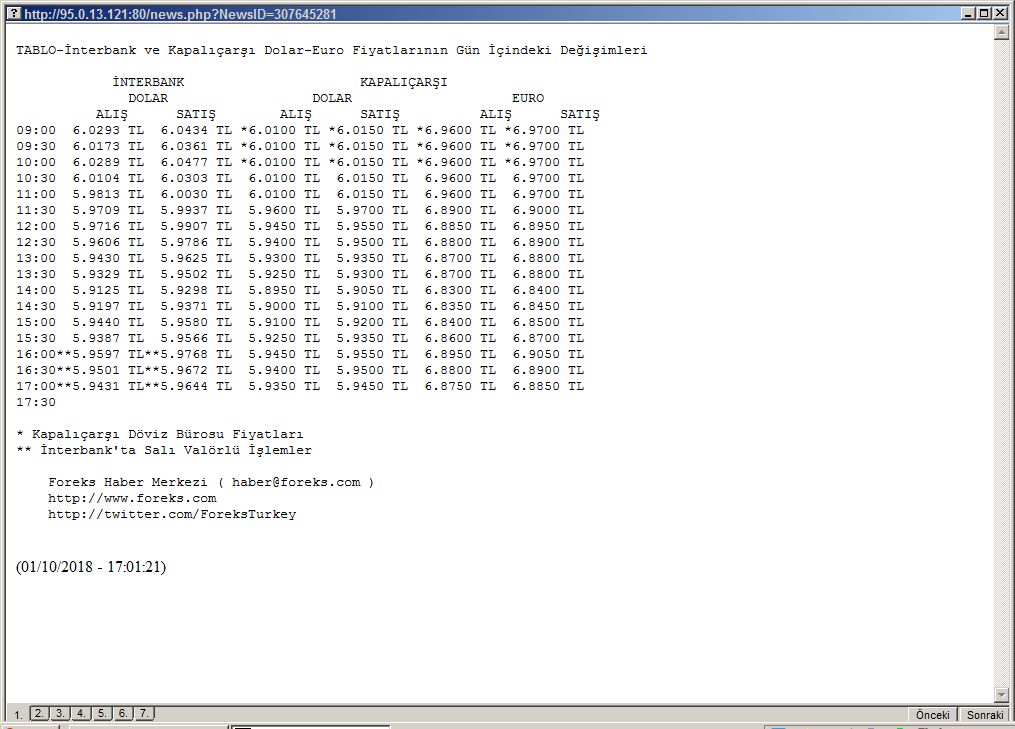Image resolution: width=1015 pixels, height=729 pixels.
Task: Click the http://www.foreks.com text
Action: 132,499
